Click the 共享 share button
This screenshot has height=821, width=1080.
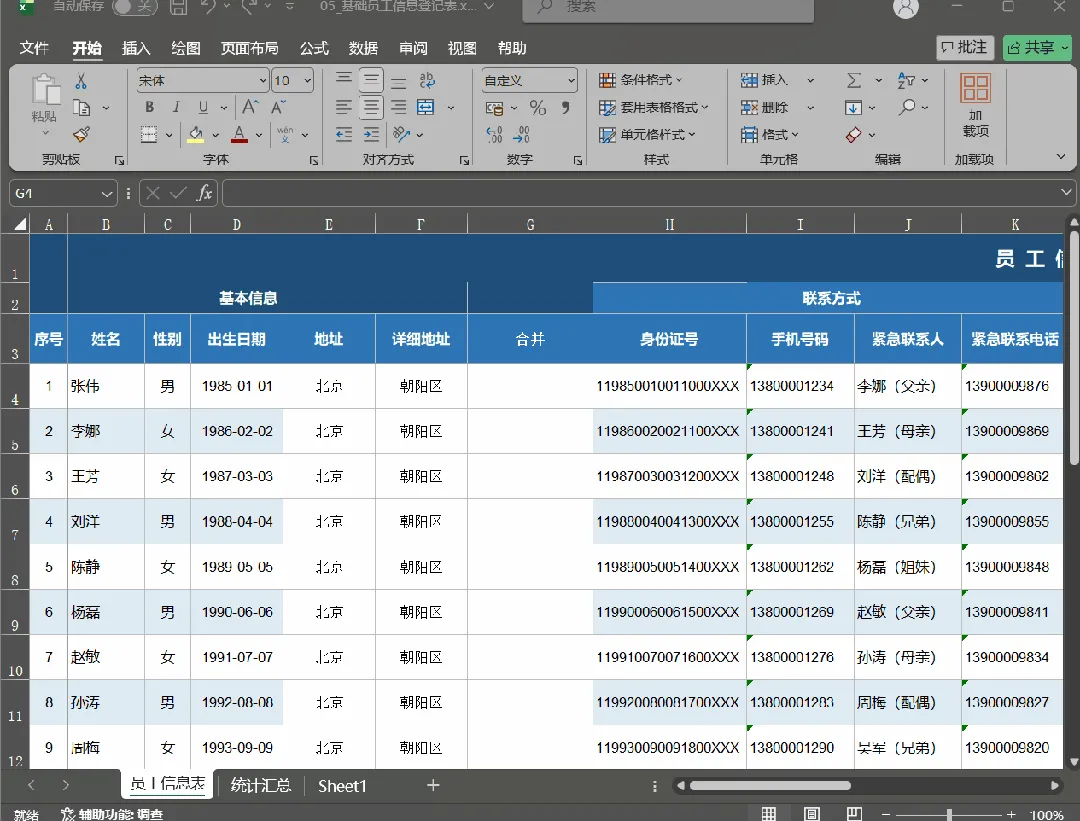pyautogui.click(x=1037, y=48)
